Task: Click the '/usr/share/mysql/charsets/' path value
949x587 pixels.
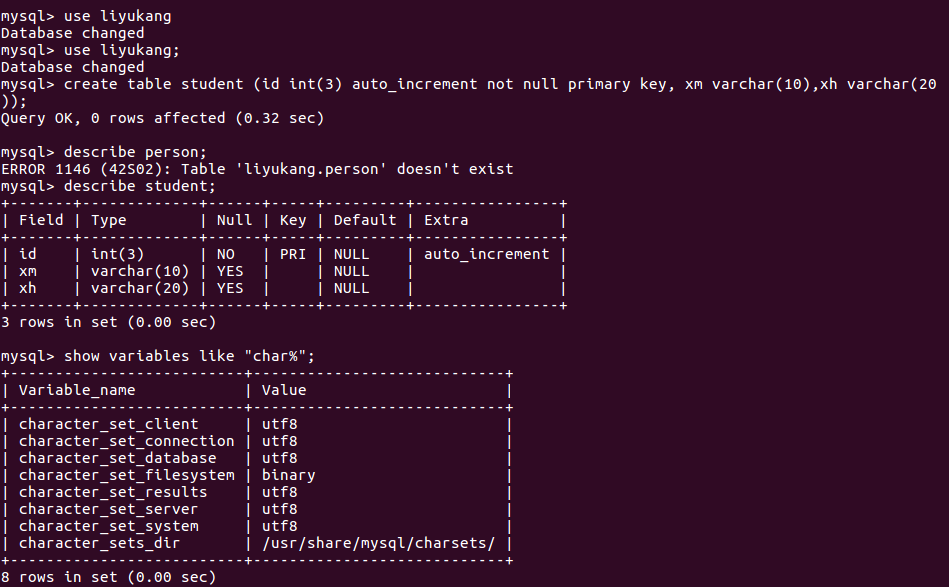Action: pyautogui.click(x=378, y=543)
